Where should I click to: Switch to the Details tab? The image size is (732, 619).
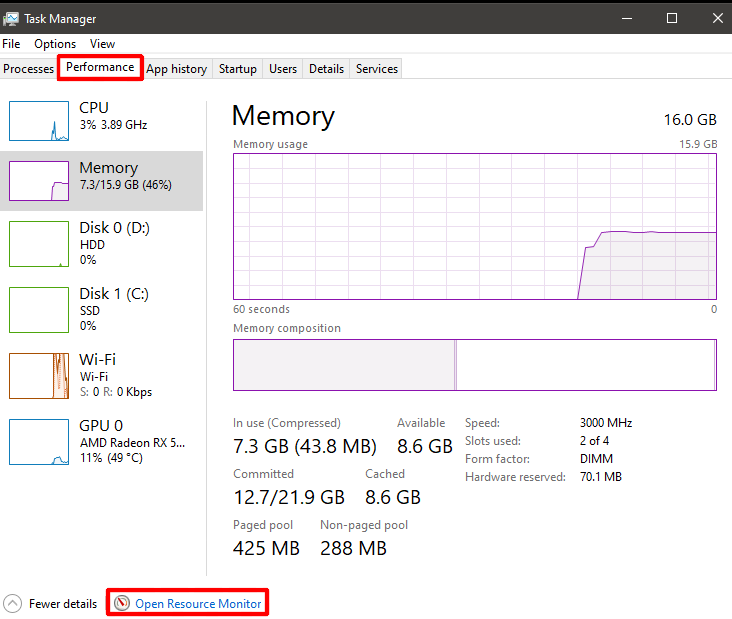326,69
